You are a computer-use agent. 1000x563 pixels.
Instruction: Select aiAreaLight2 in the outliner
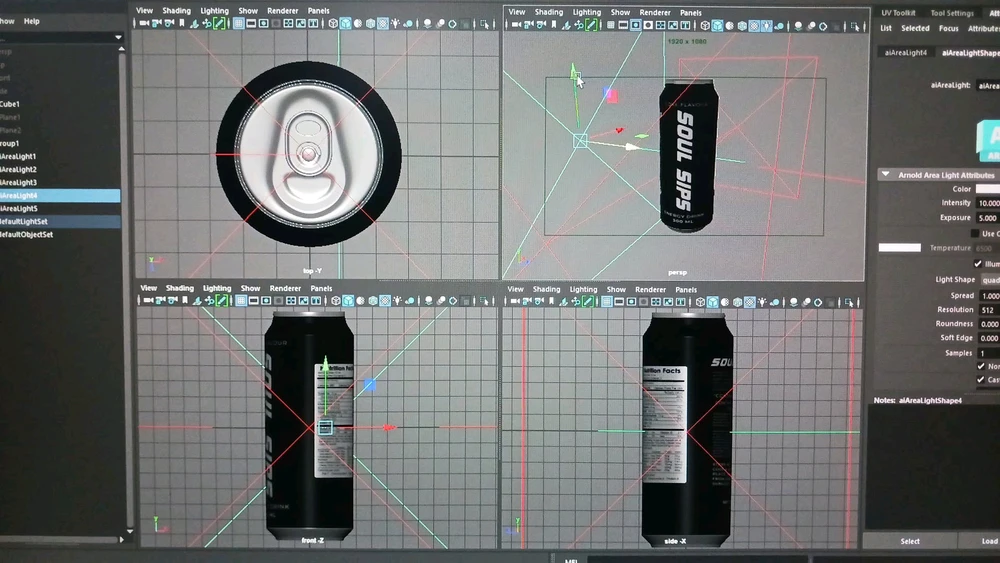18,170
